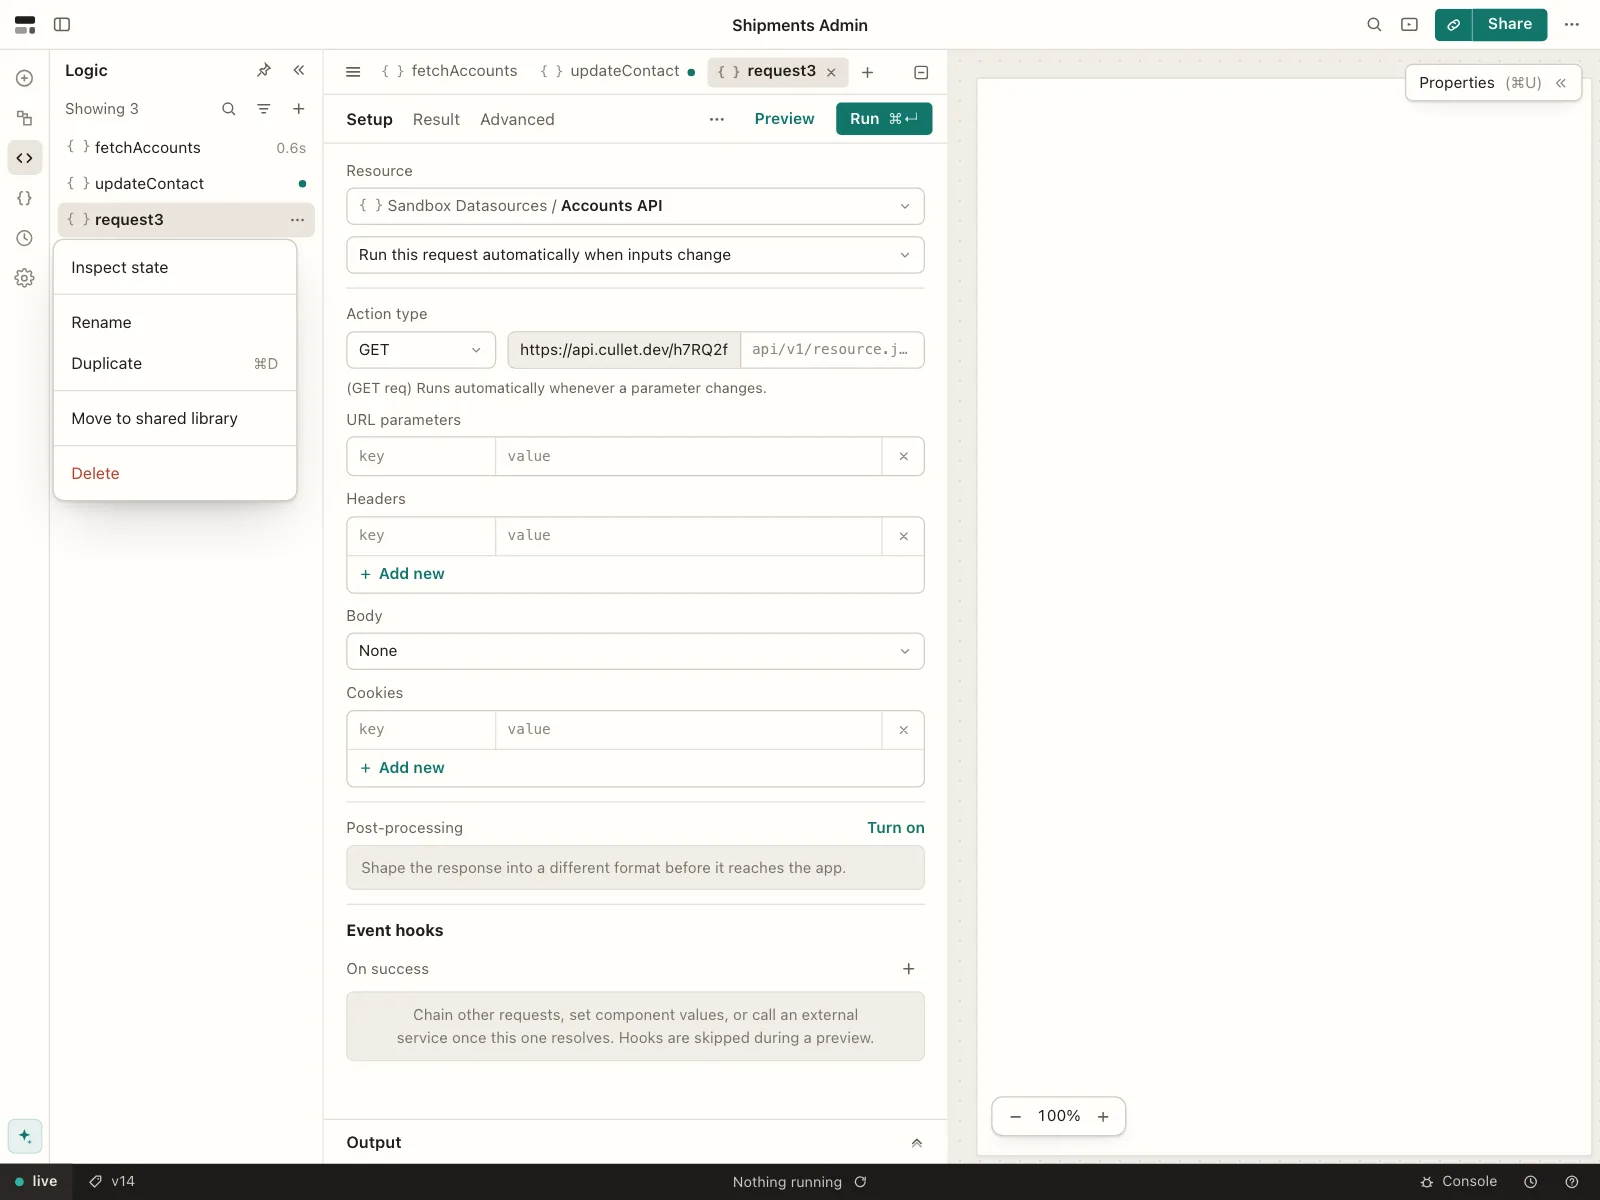This screenshot has width=1600, height=1200.
Task: Open the AI sparkle assistant button
Action: tap(25, 1136)
